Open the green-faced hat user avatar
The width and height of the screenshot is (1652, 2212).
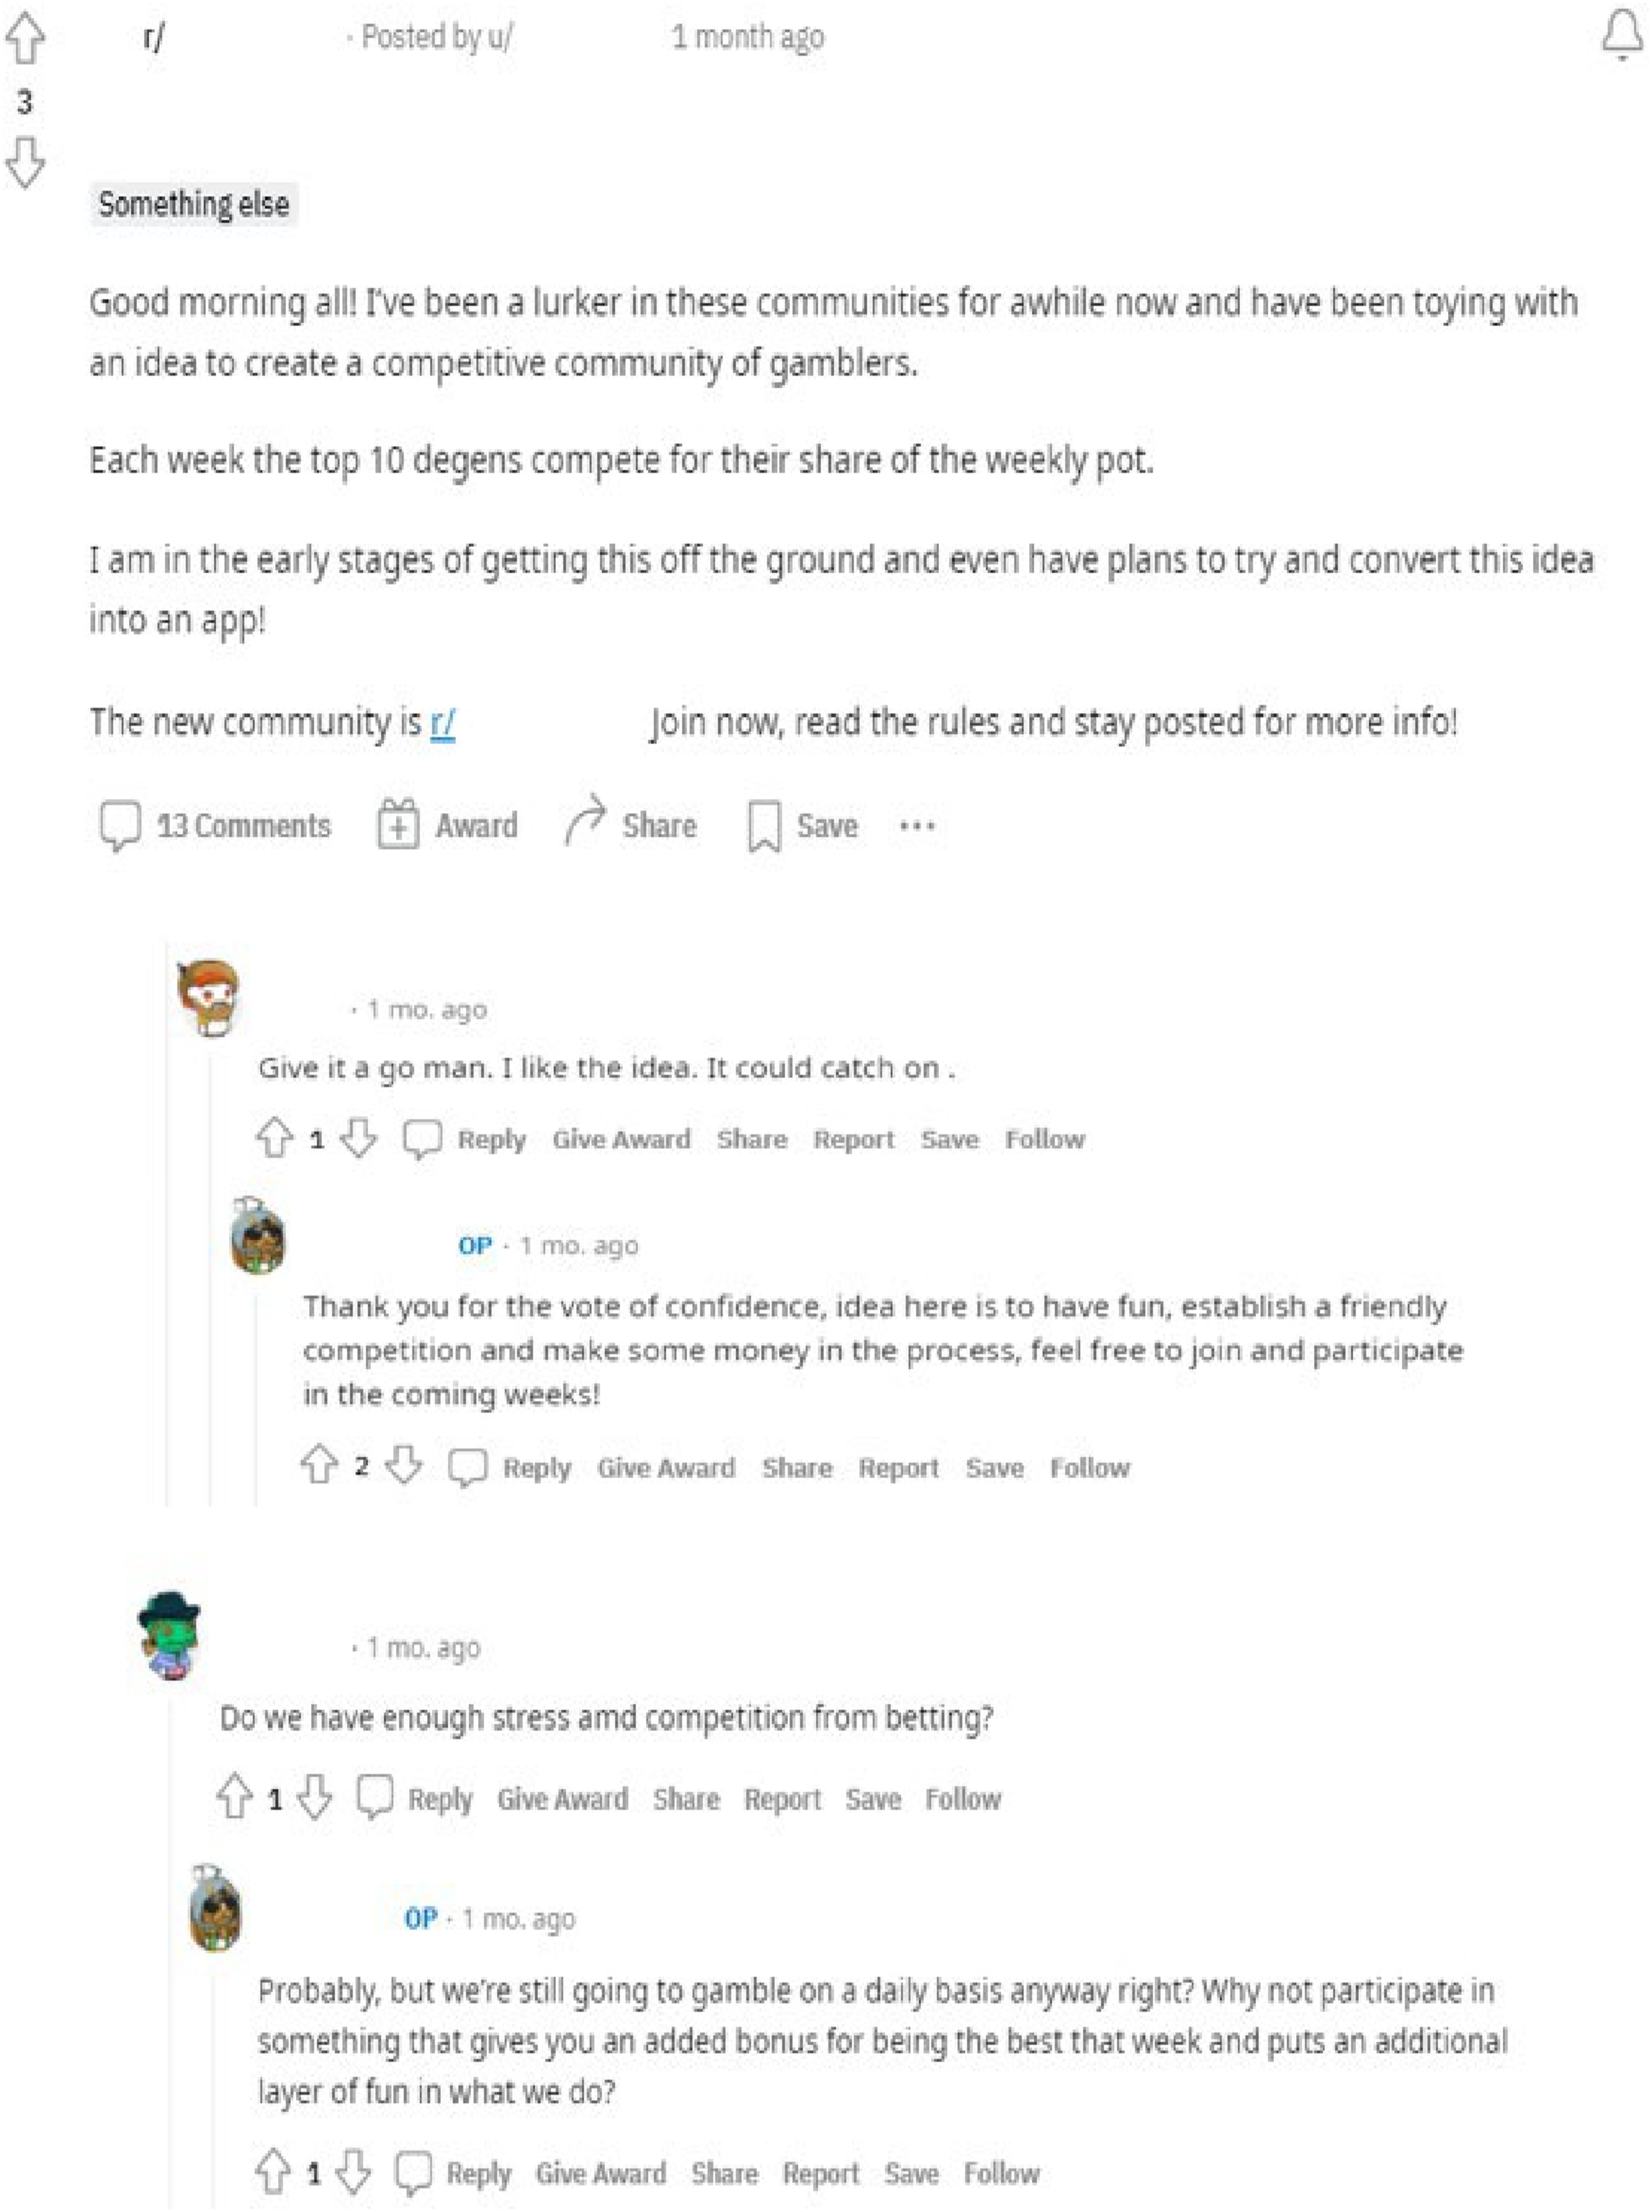pos(169,1636)
